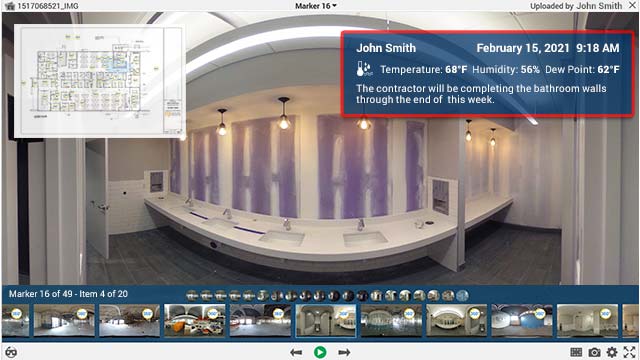Open filmstrip thumbnail with orange equipment

pyautogui.click(x=195, y=320)
